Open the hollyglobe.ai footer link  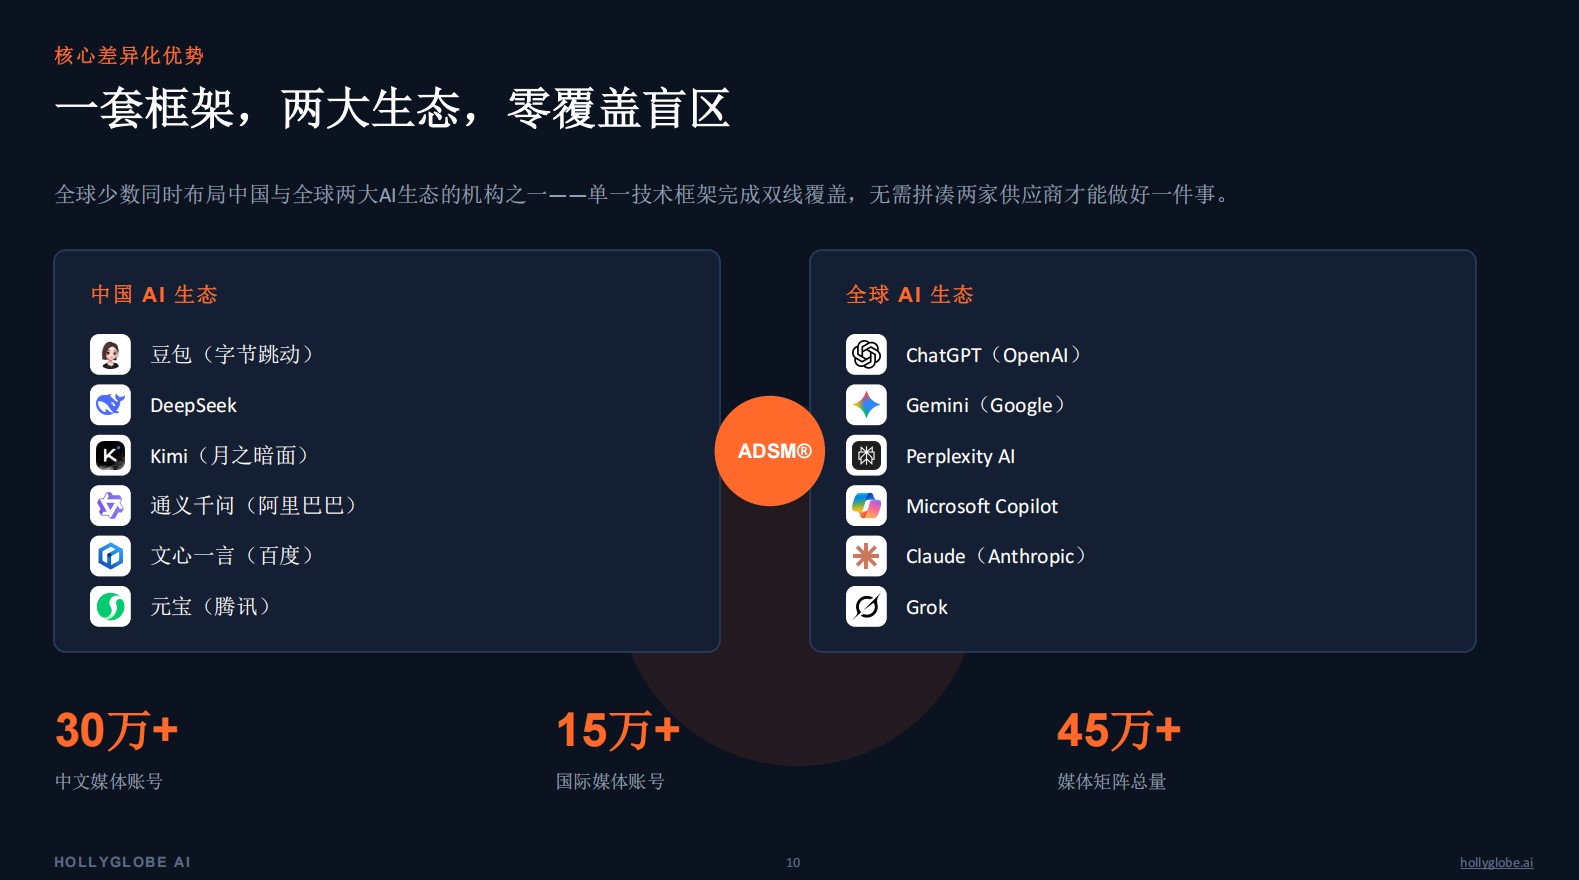(1496, 863)
